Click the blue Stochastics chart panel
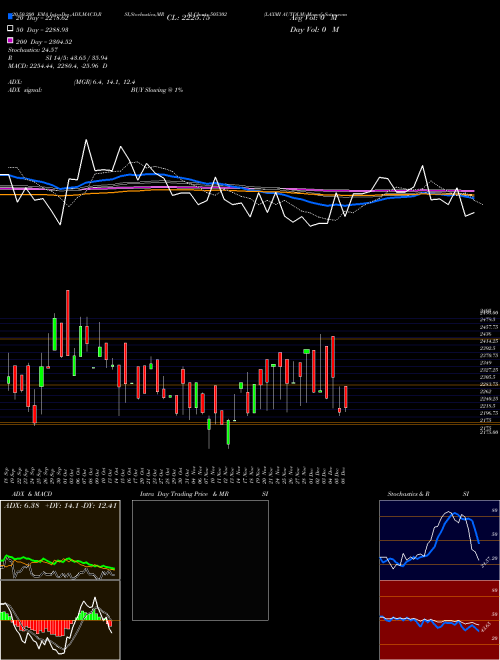Image resolution: width=500 pixels, height=660 pixels. click(x=439, y=540)
